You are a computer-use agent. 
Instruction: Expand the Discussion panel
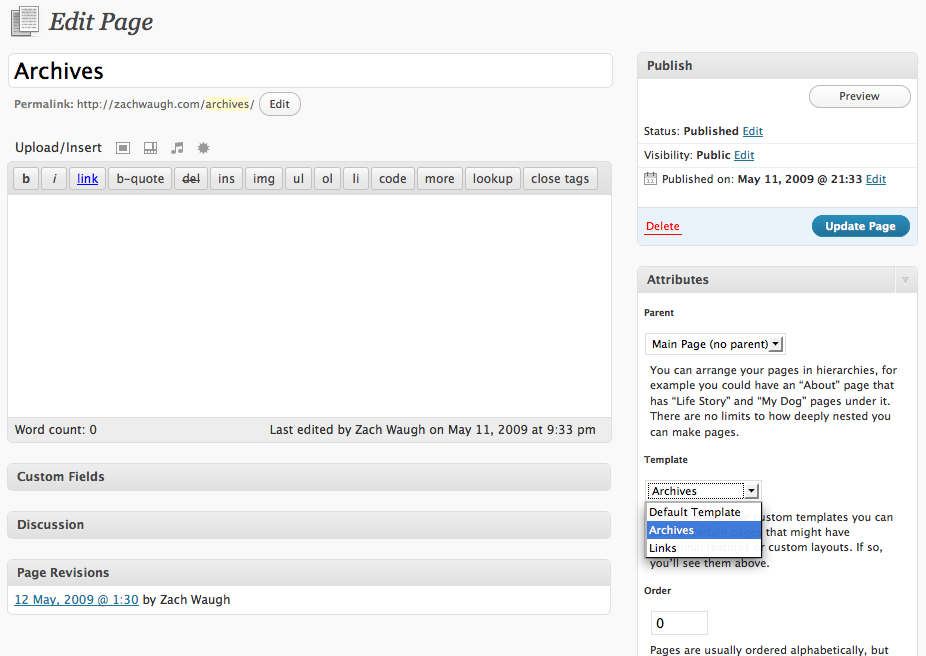[x=308, y=525]
